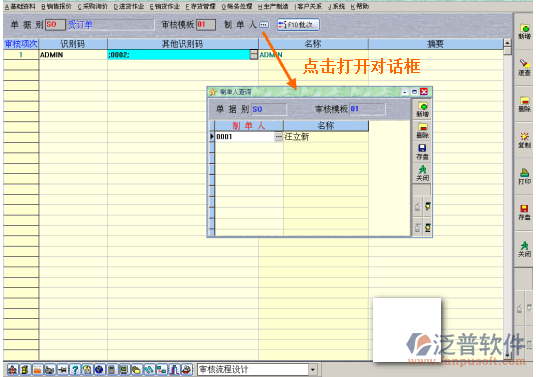Click the 打印 print icon in the right sidebar
This screenshot has height=377, width=536.
tap(524, 176)
